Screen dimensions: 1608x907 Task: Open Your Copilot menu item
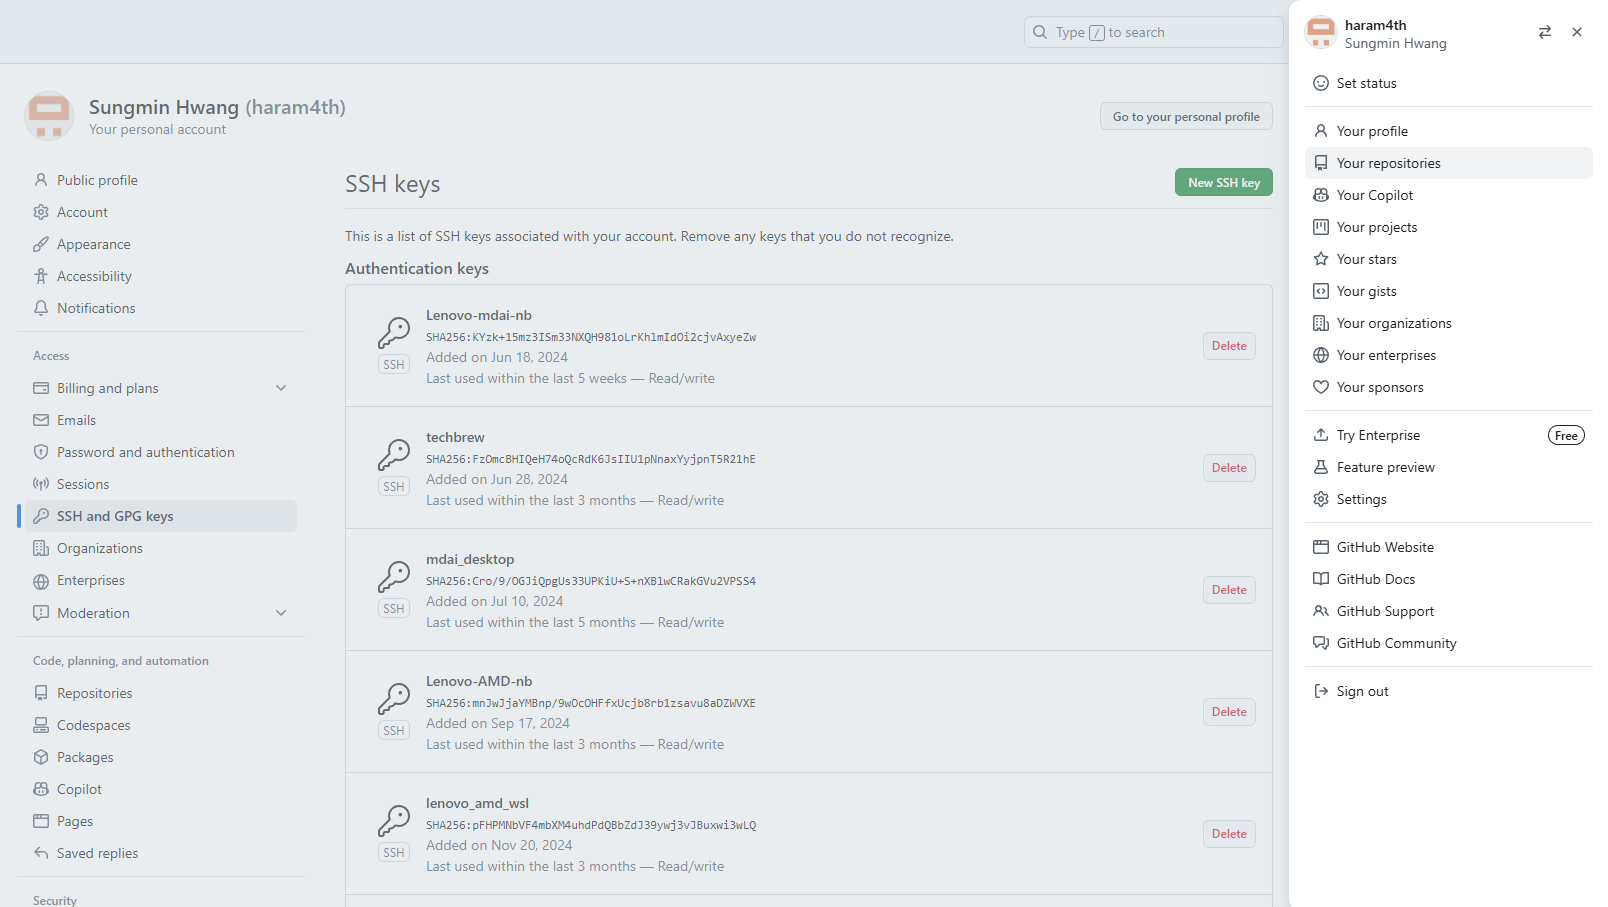click(x=1449, y=195)
